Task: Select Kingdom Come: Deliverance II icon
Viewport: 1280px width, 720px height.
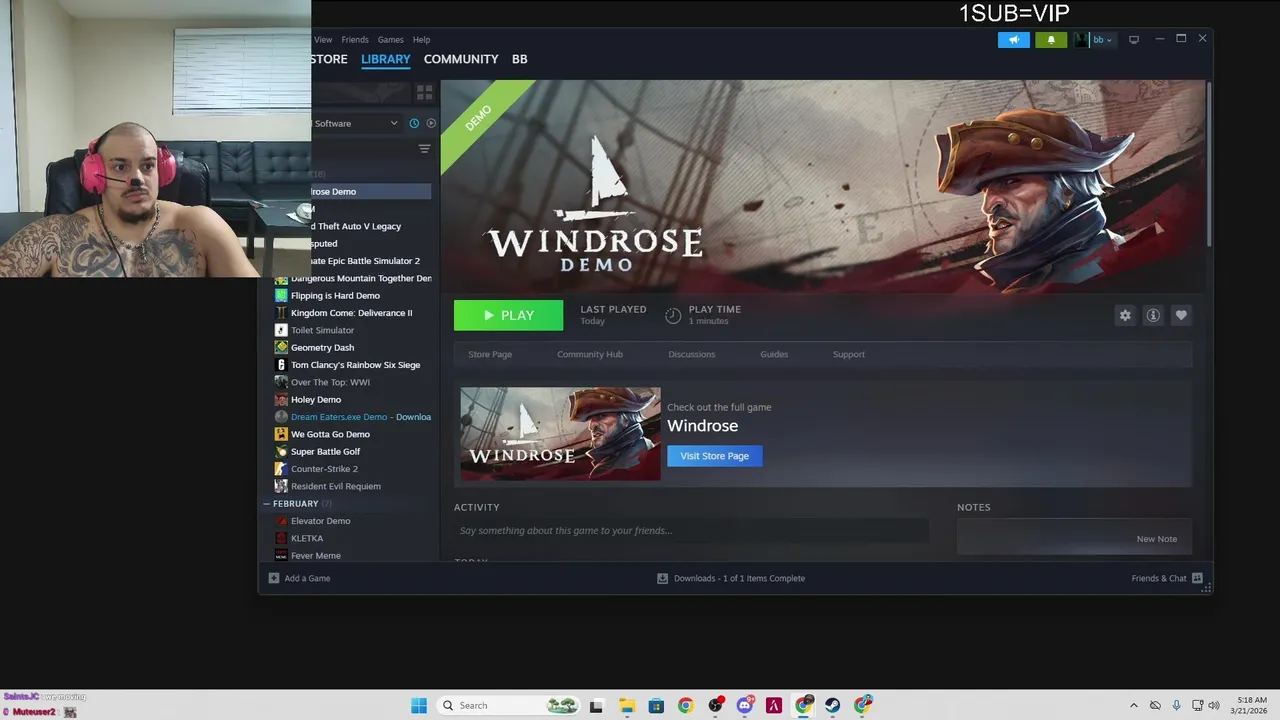Action: coord(281,313)
